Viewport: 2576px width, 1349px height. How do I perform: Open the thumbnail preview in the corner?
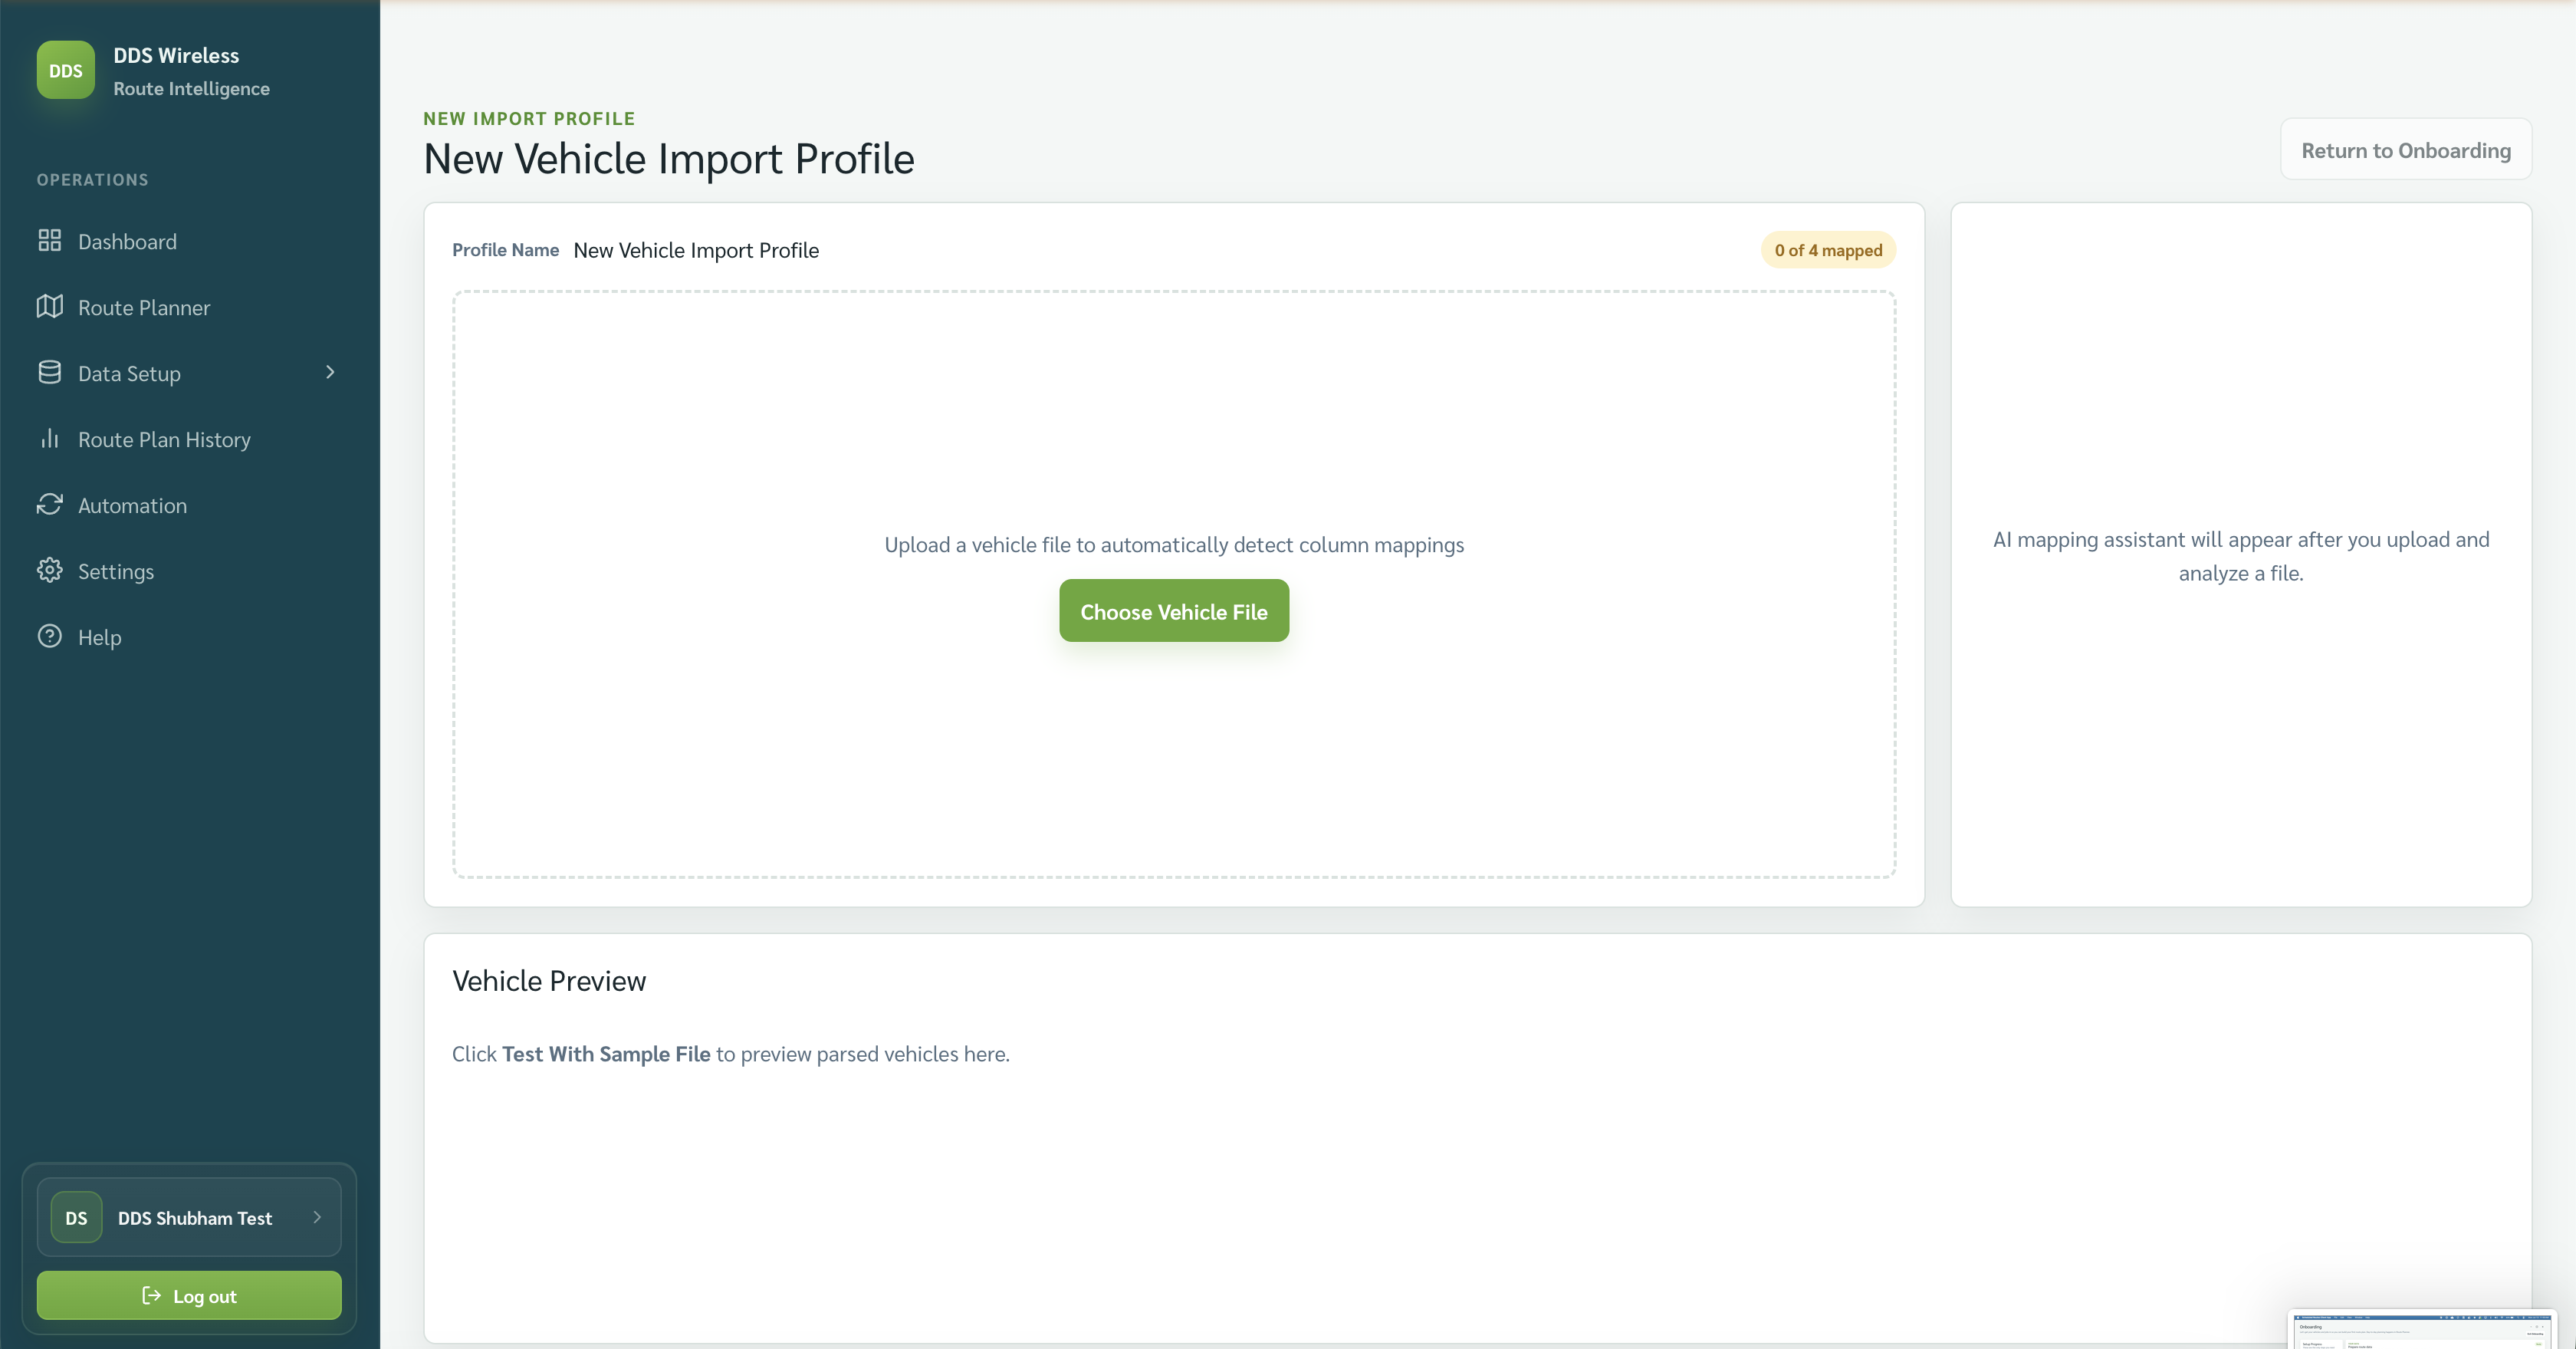tap(2422, 1330)
